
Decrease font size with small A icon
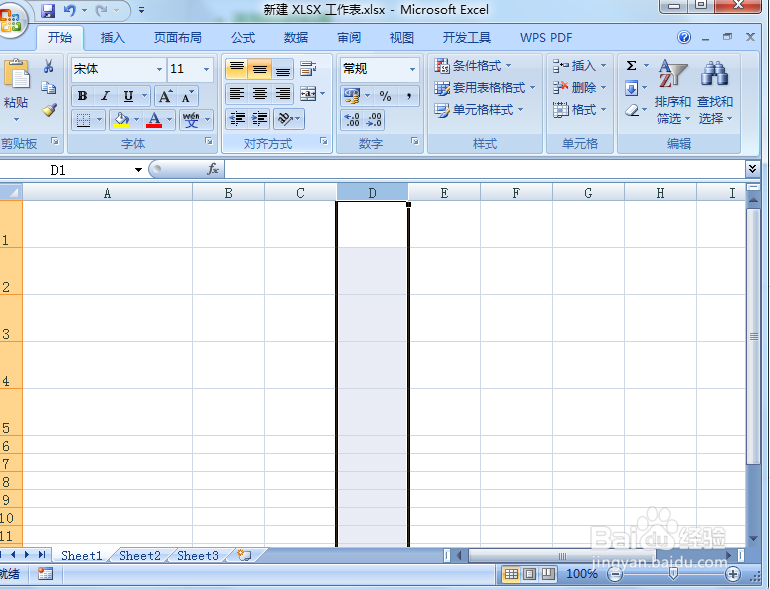188,96
